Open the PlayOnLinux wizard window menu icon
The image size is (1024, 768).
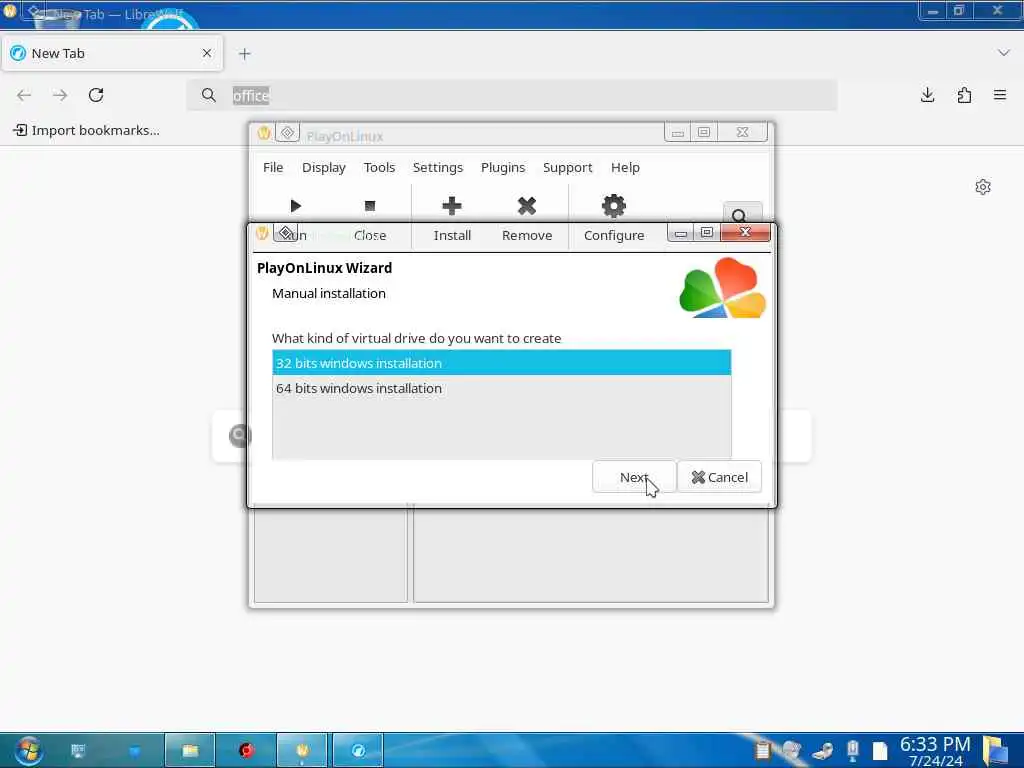pos(285,232)
